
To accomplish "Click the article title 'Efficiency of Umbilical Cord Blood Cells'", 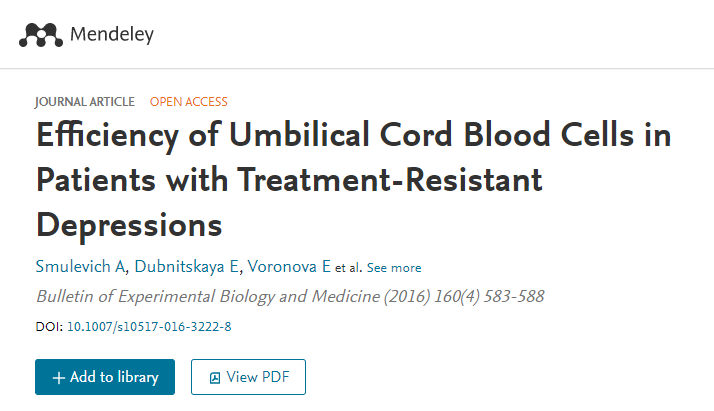I will [353, 135].
